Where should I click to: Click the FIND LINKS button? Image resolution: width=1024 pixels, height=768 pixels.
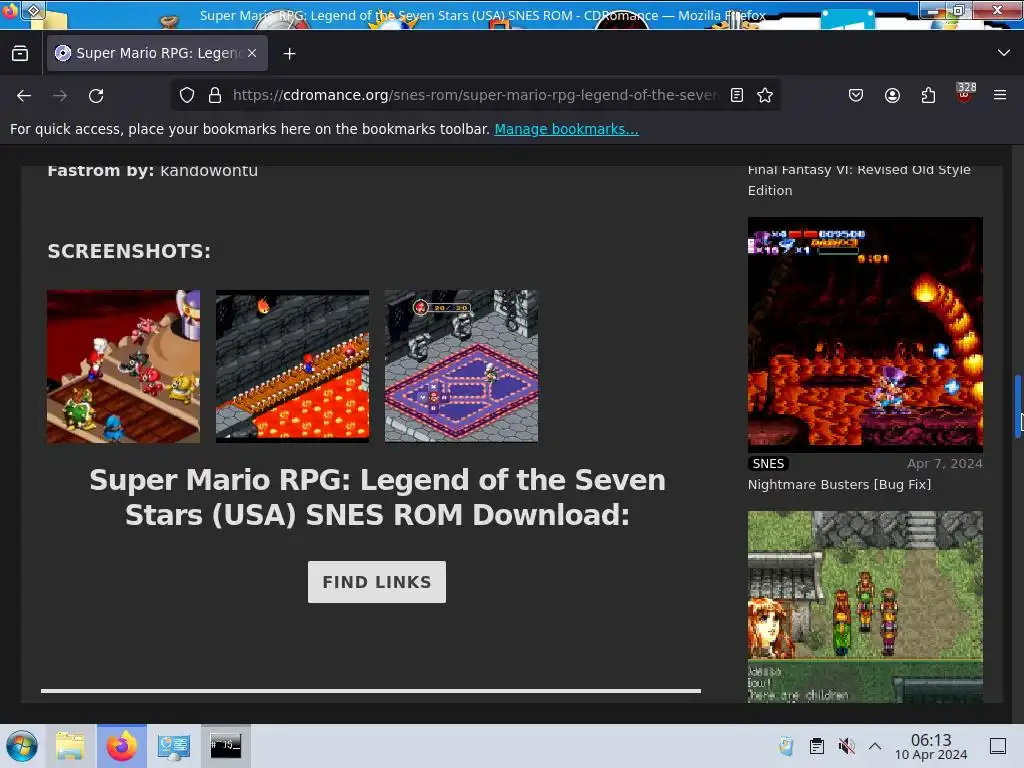tap(377, 582)
